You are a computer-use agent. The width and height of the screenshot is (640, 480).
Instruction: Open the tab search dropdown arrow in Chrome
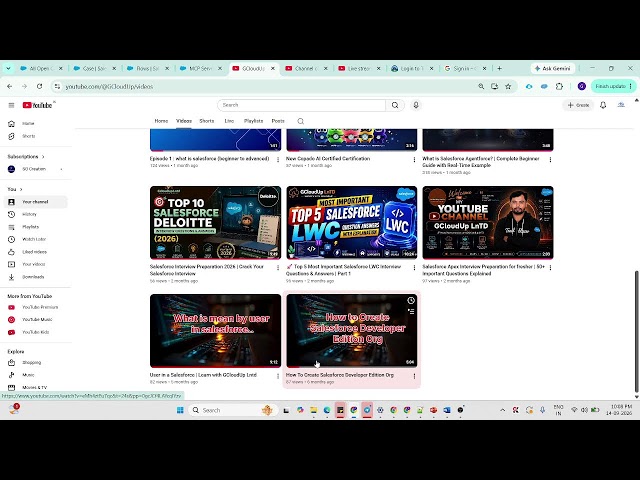pos(8,69)
